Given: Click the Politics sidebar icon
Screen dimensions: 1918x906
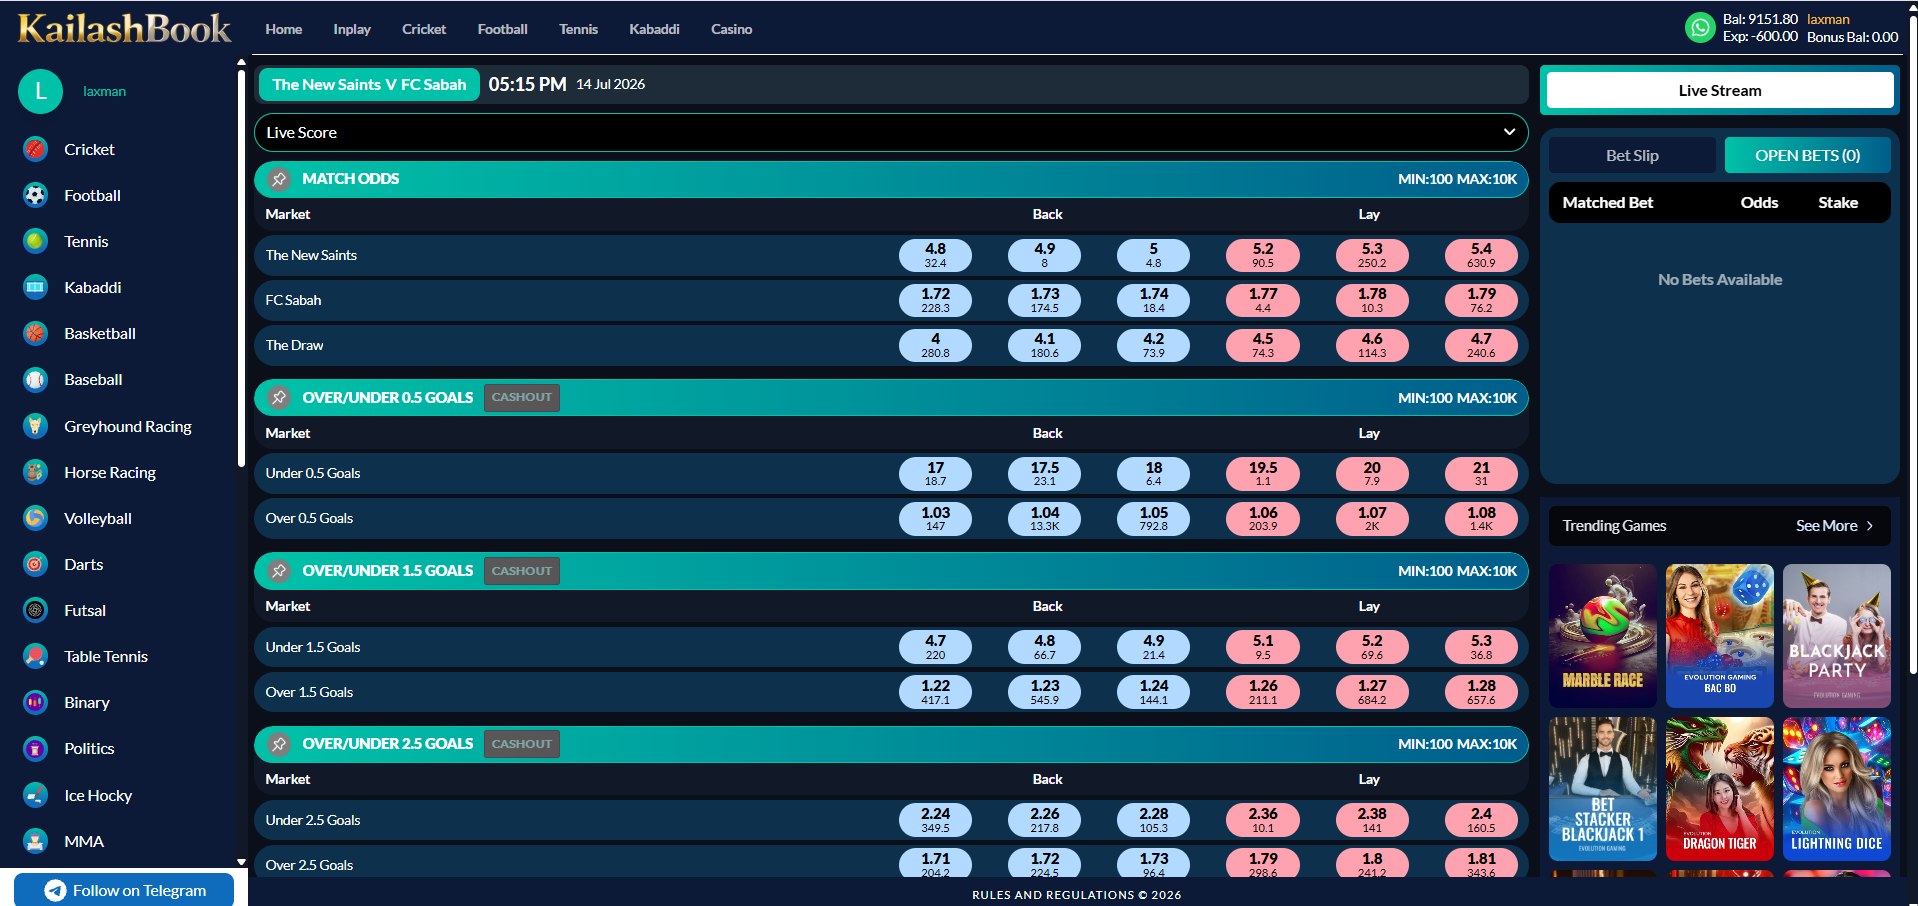Looking at the screenshot, I should tap(35, 748).
